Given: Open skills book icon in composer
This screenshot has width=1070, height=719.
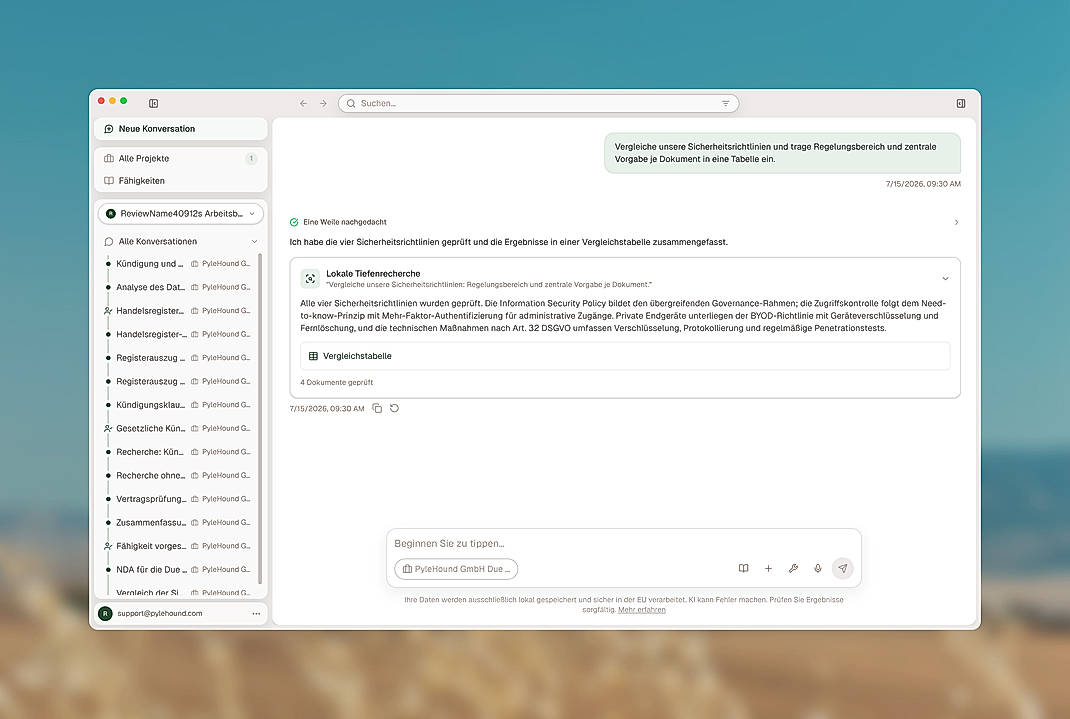Looking at the screenshot, I should coord(744,568).
